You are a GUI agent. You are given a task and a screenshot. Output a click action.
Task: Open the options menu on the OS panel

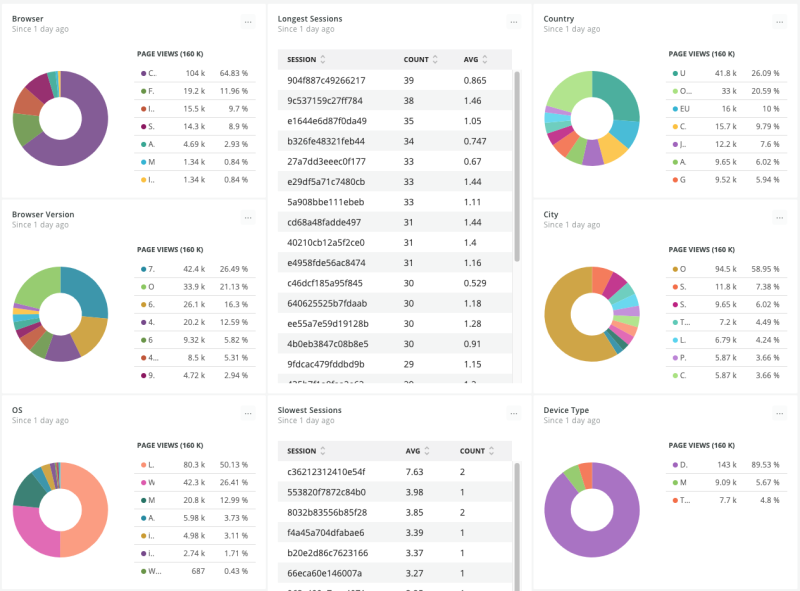click(248, 413)
